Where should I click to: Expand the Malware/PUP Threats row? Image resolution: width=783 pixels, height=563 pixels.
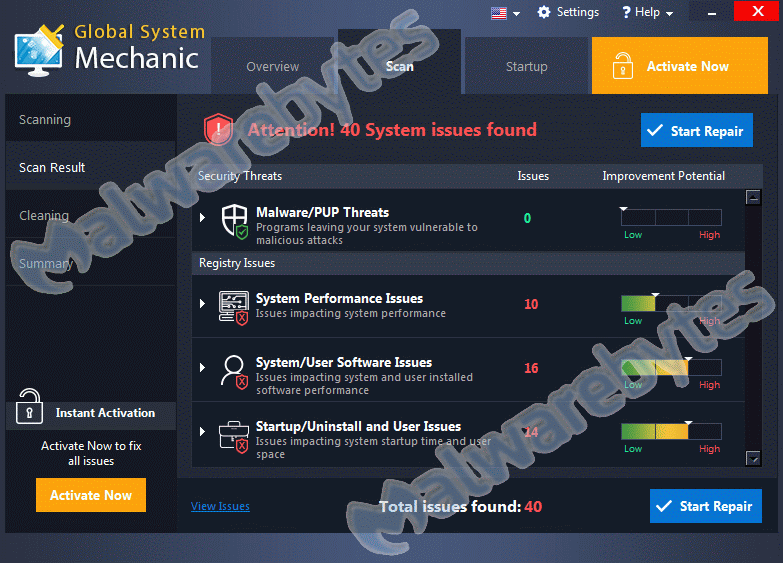tap(202, 217)
